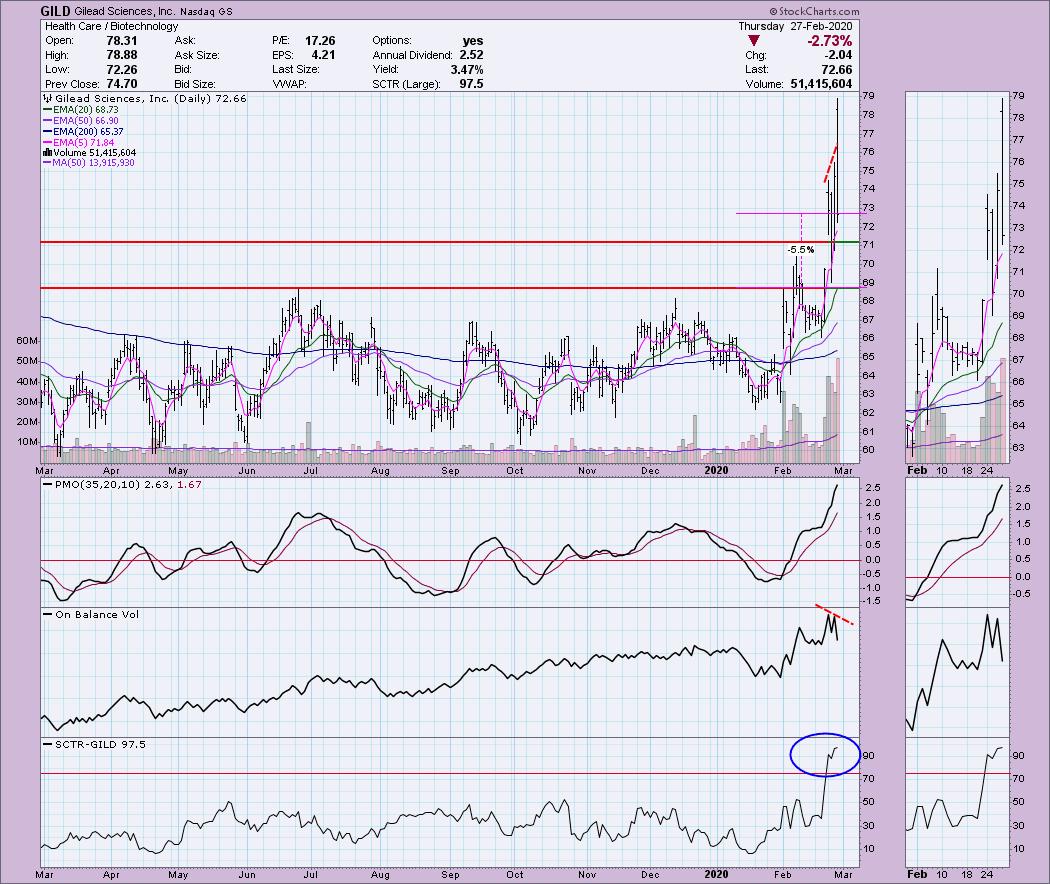The height and width of the screenshot is (884, 1050).
Task: Click the Last Size label
Action: [295, 70]
